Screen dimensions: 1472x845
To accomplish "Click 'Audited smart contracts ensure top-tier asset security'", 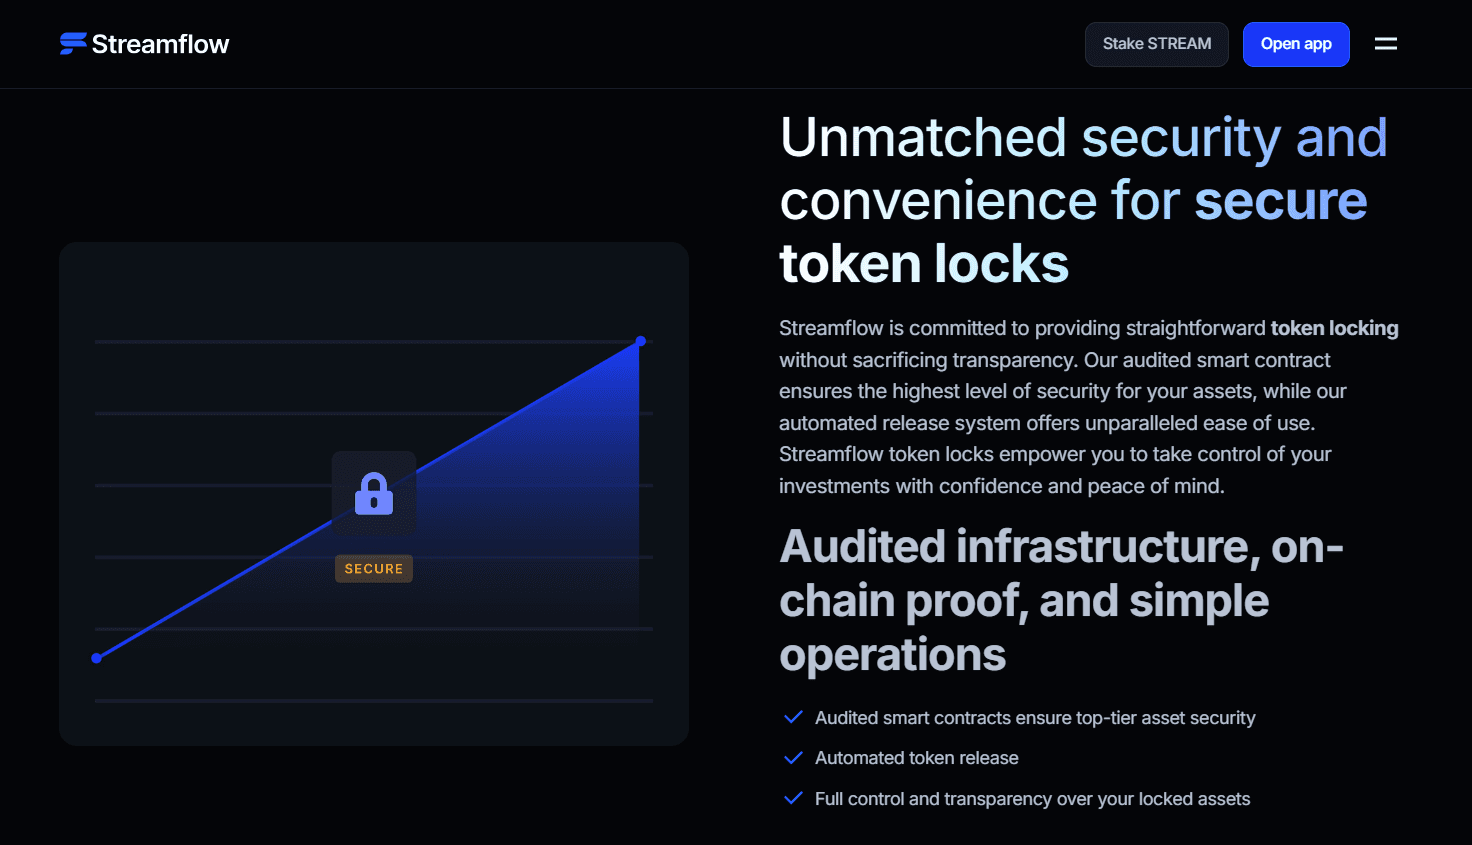I will tap(1035, 718).
